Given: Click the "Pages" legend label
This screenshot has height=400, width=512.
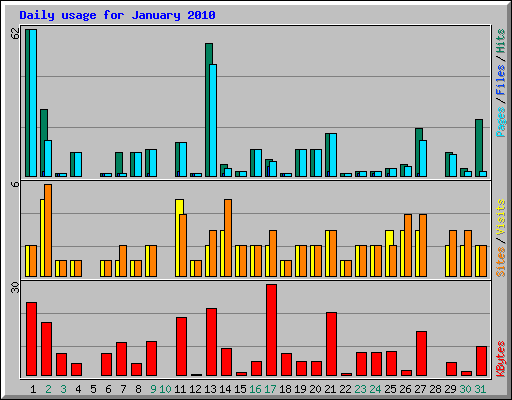Looking at the screenshot, I should pyautogui.click(x=500, y=122).
